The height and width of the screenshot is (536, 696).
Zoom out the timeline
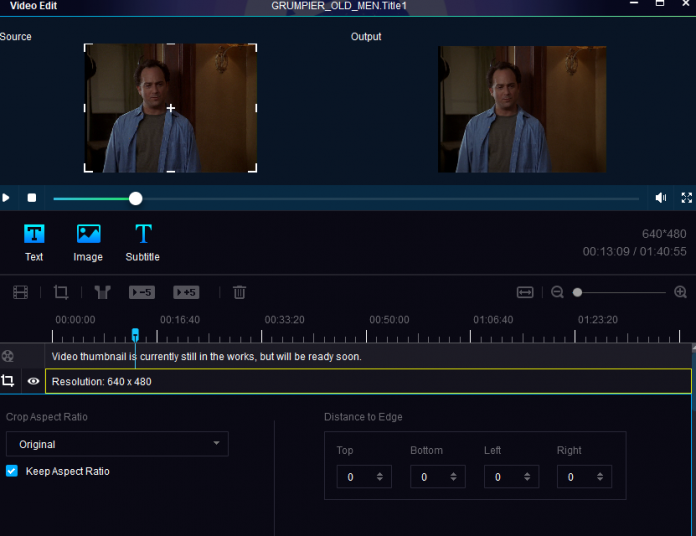click(557, 292)
